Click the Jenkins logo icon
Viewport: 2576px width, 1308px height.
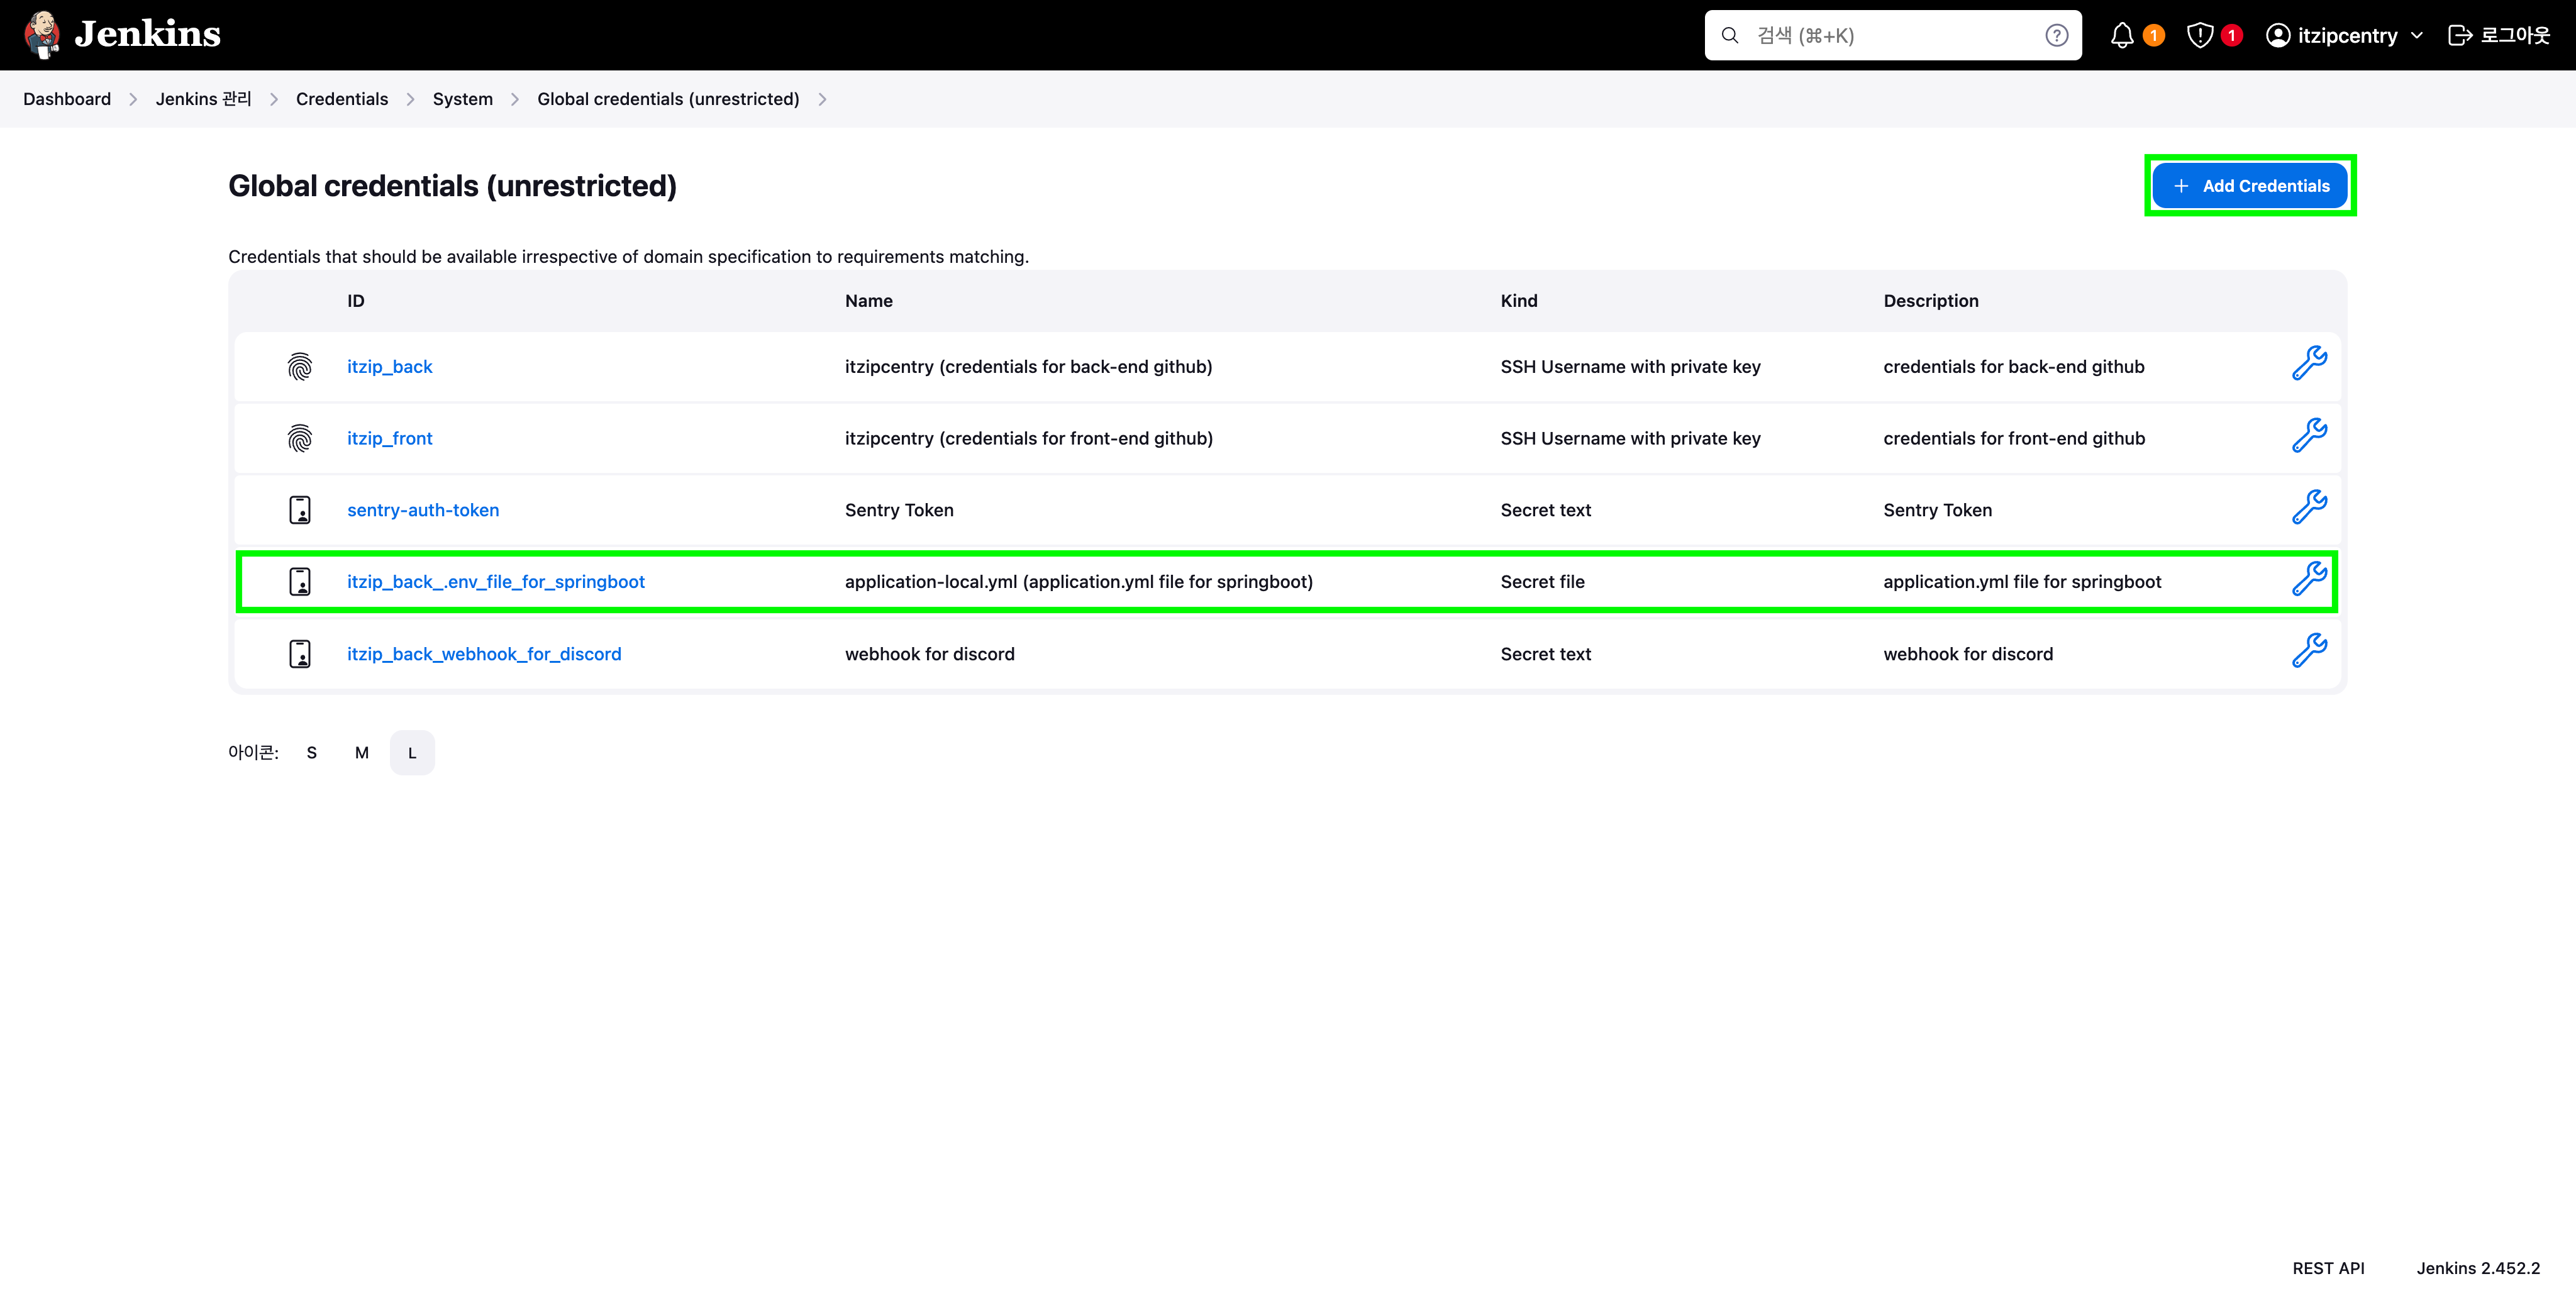pyautogui.click(x=42, y=34)
